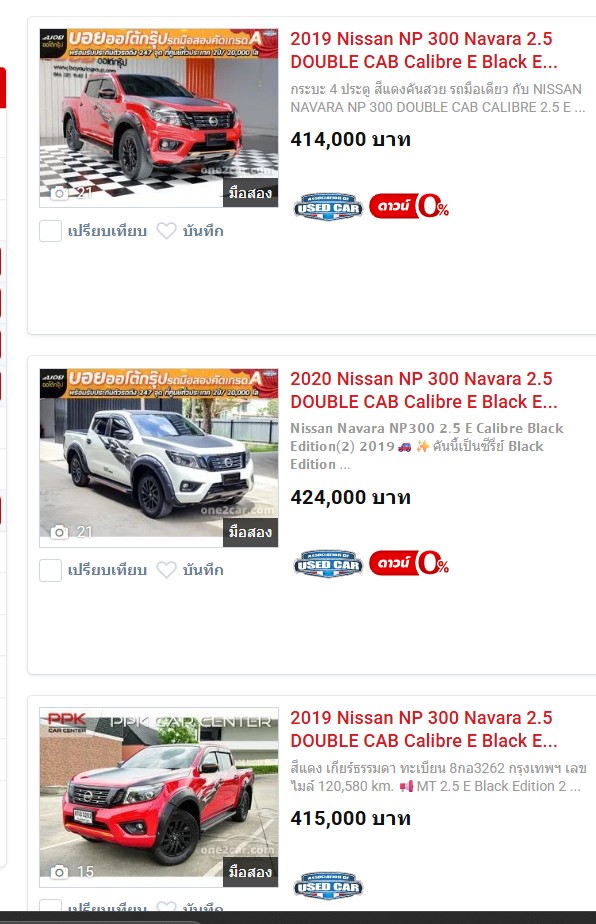Image resolution: width=596 pixels, height=924 pixels.
Task: Click the camera icon showing 15 photos
Action: (x=59, y=872)
